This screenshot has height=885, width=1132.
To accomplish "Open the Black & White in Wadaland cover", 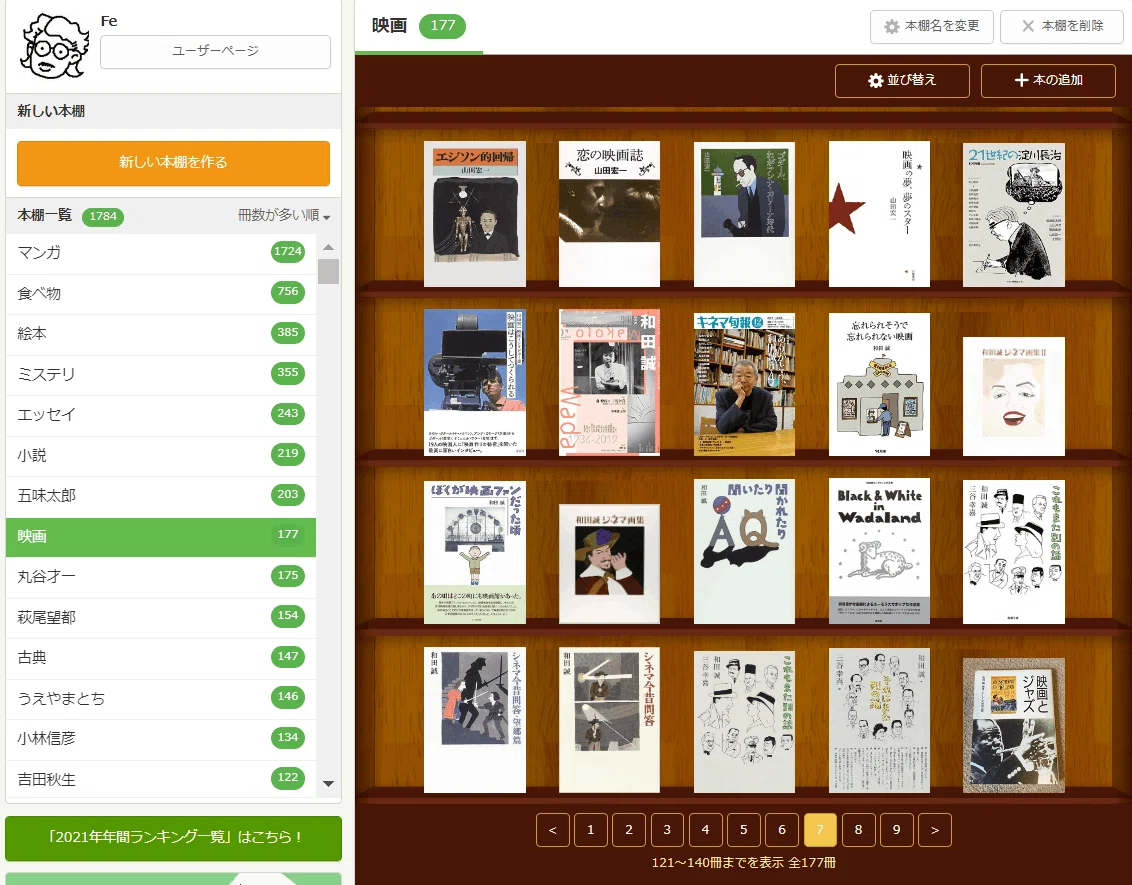I will [x=879, y=552].
